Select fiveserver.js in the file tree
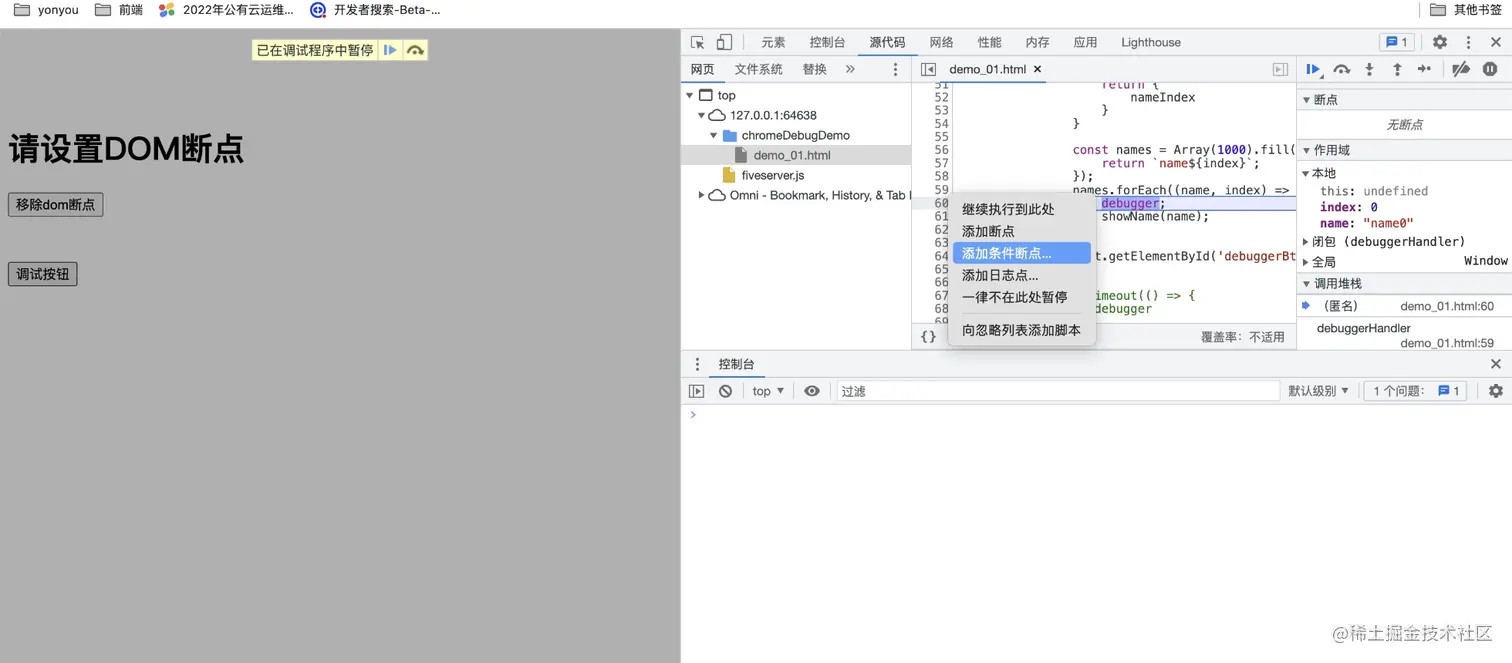 click(x=772, y=175)
